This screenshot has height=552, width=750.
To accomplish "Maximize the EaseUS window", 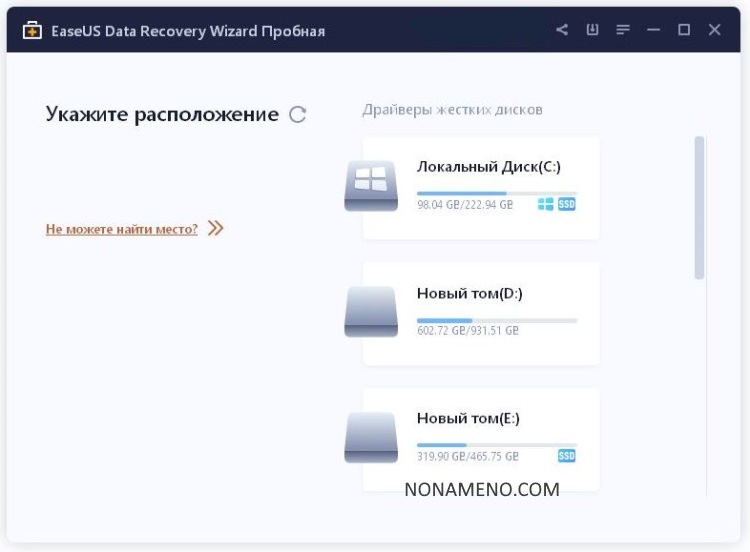I will click(684, 30).
